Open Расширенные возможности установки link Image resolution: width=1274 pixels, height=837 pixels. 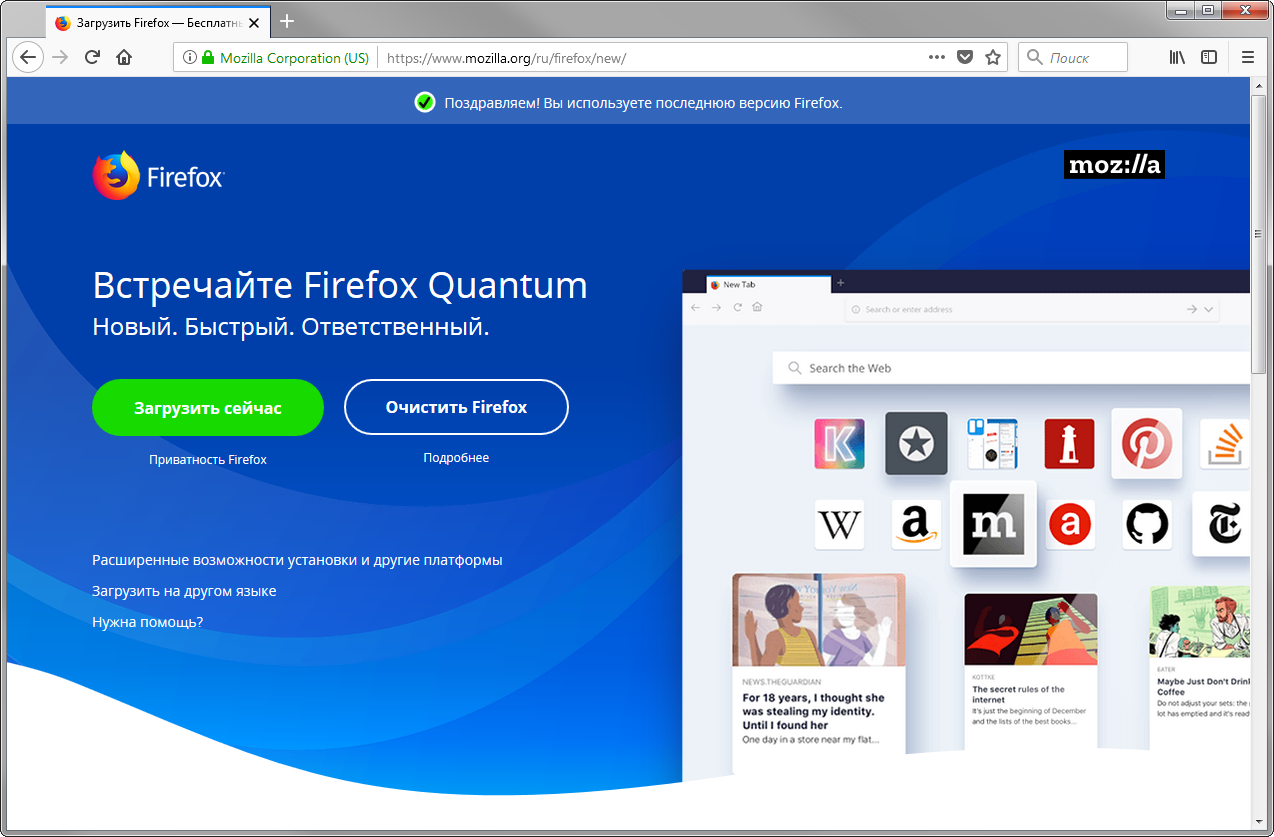coord(297,560)
